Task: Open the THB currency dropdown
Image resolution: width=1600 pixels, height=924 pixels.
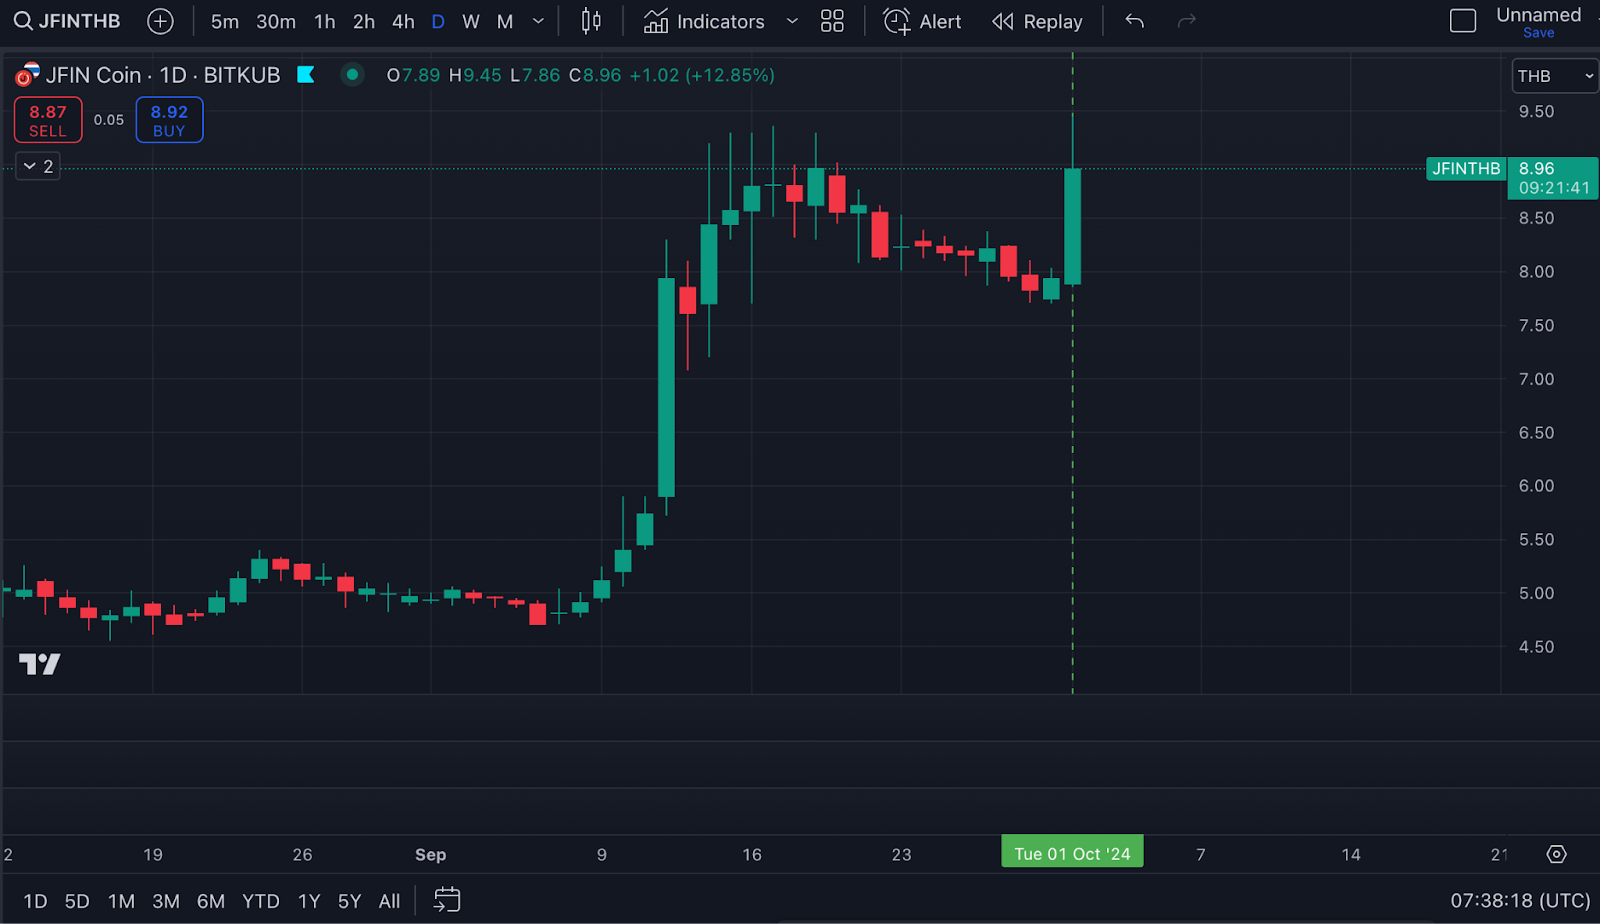Action: coord(1554,76)
